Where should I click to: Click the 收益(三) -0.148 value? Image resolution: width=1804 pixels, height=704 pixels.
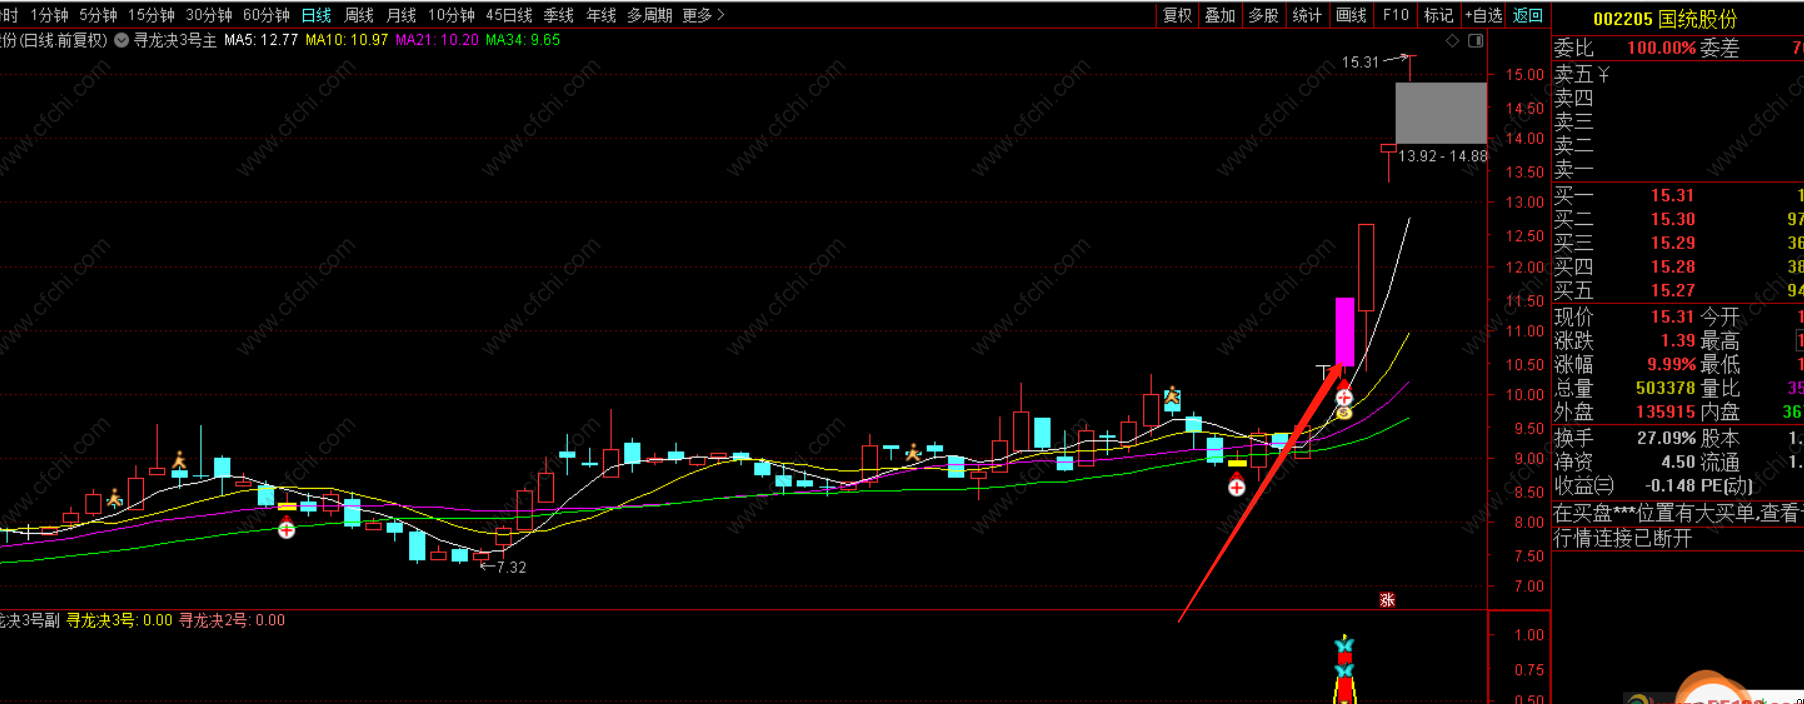[x=1670, y=486]
